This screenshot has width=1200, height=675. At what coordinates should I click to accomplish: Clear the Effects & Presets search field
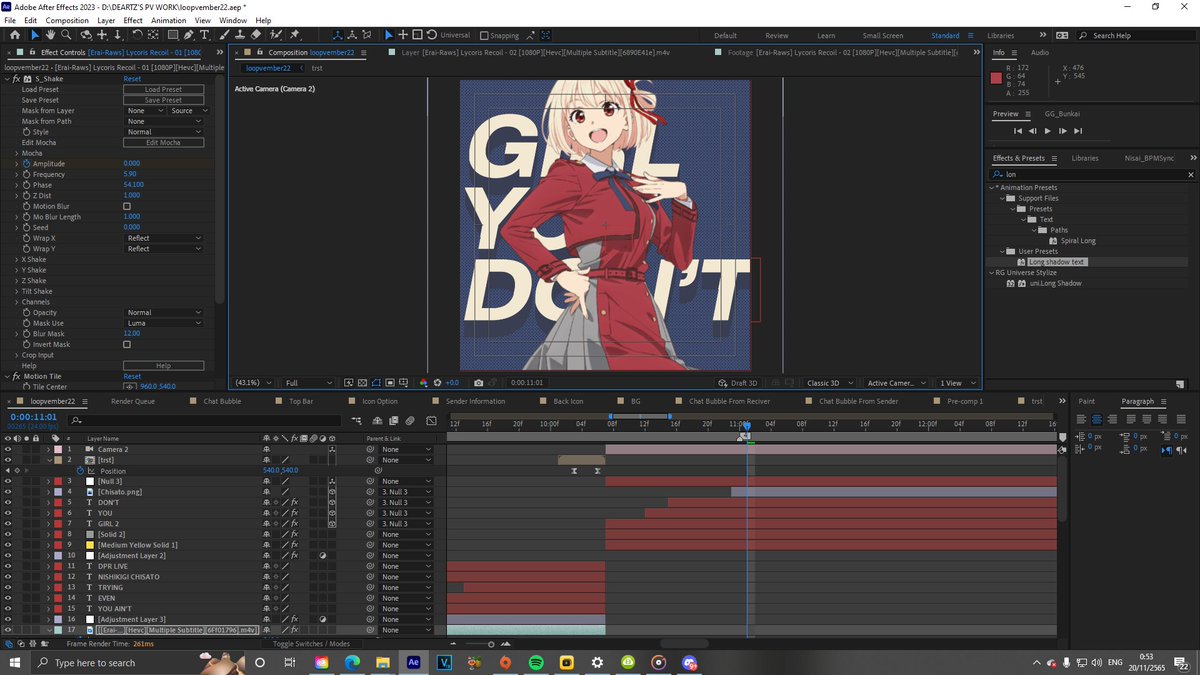(1190, 174)
